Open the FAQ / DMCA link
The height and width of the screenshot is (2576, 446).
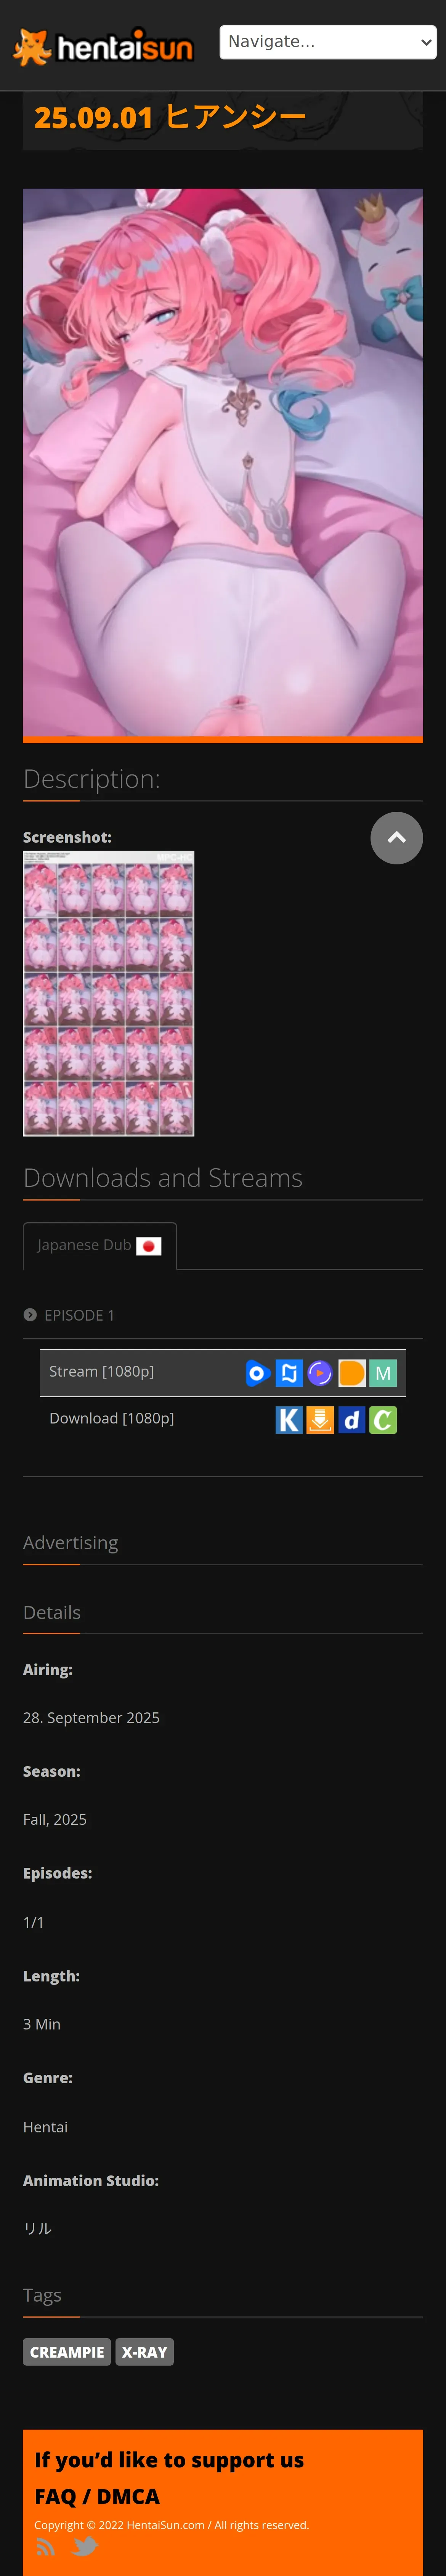click(97, 2497)
